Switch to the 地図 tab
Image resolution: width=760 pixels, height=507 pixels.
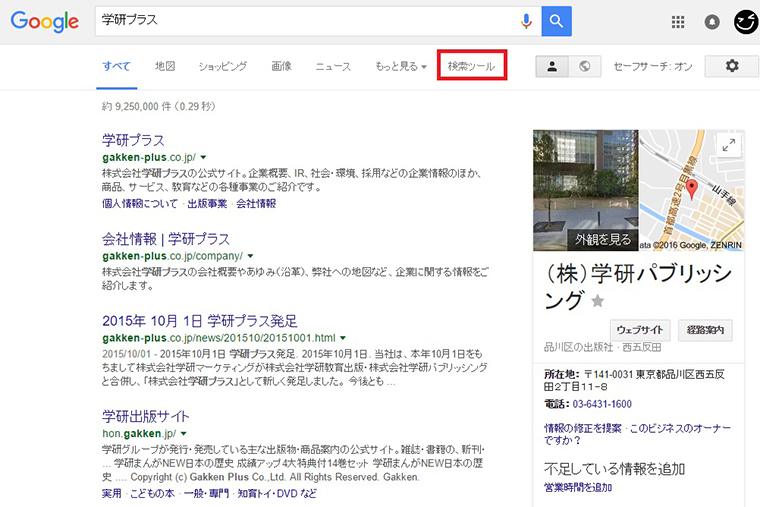tap(165, 66)
